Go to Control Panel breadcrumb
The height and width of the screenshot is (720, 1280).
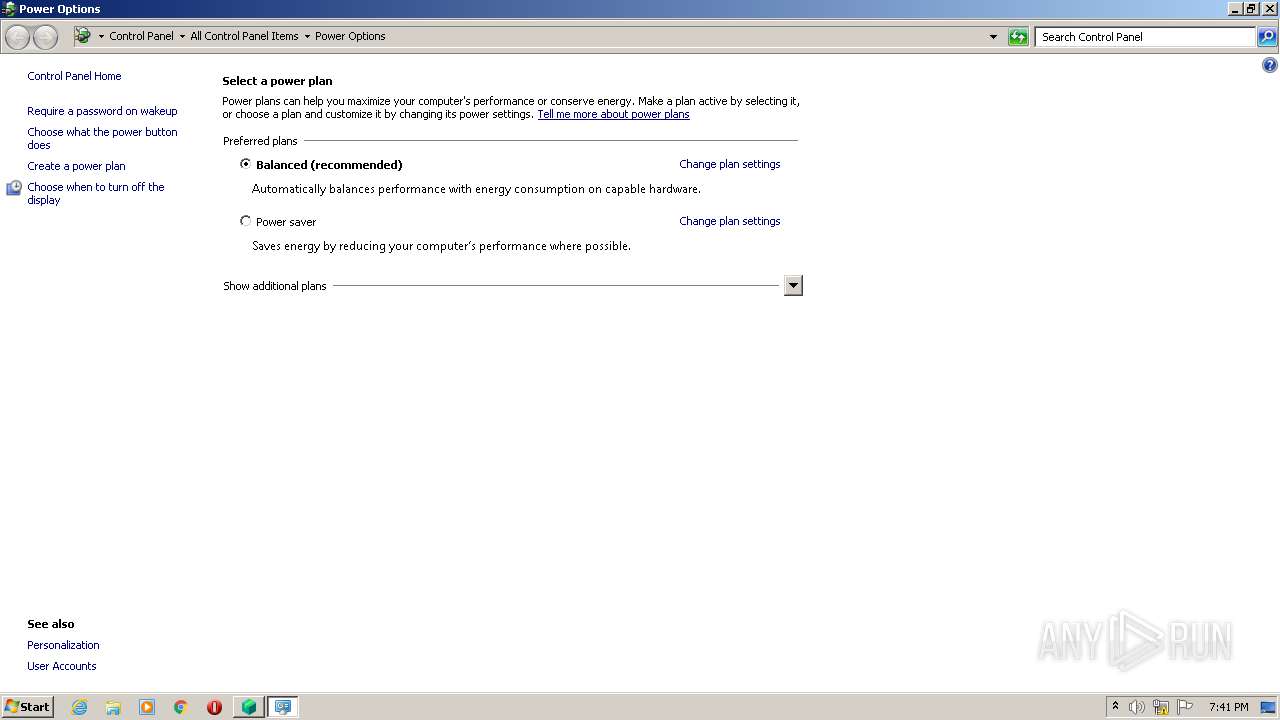coord(141,36)
